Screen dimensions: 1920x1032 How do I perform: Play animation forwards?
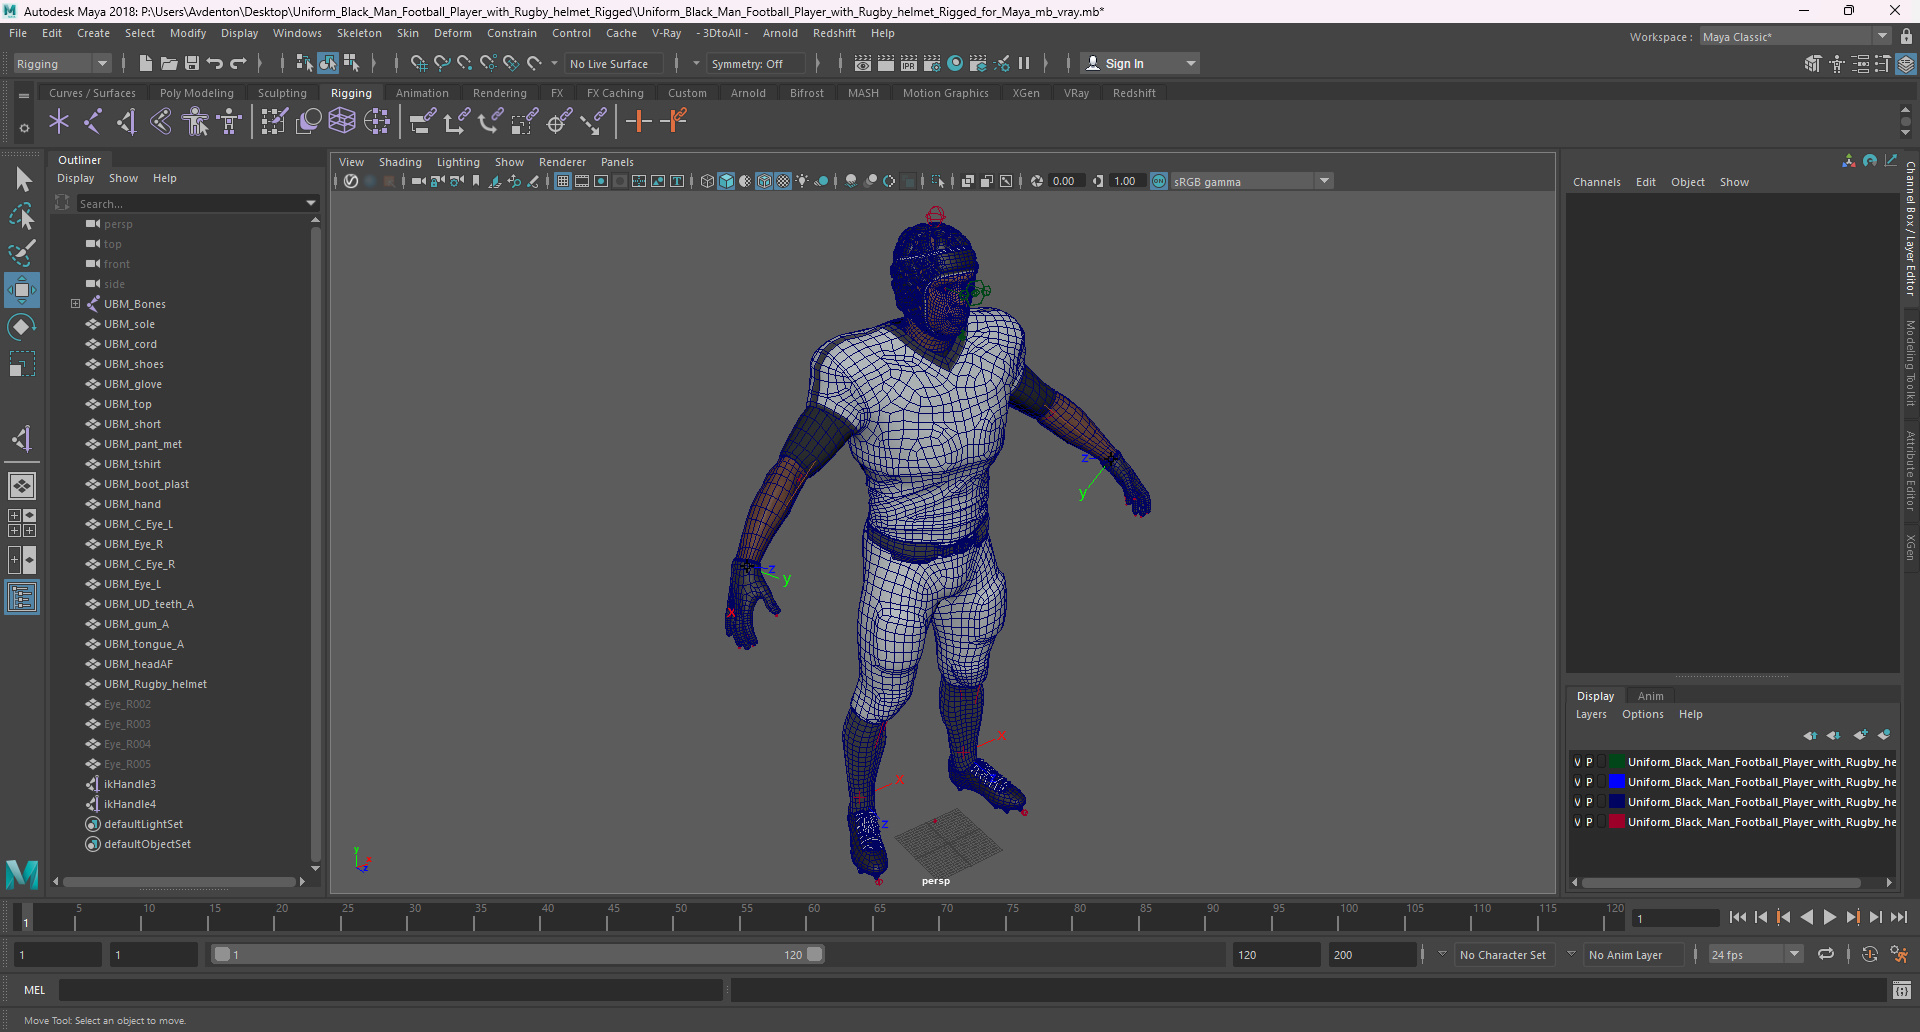[x=1829, y=917]
